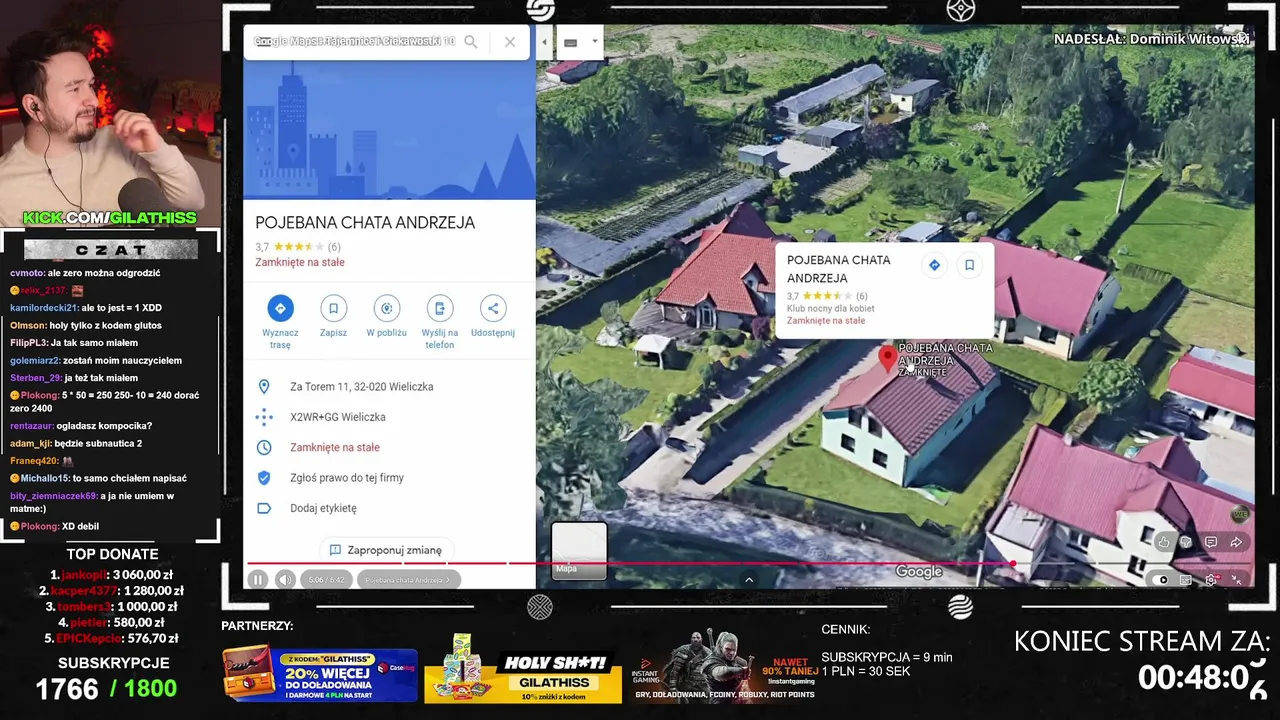Image resolution: width=1280 pixels, height=720 pixels.
Task: Click top donor jankopil entry
Action: [111, 575]
